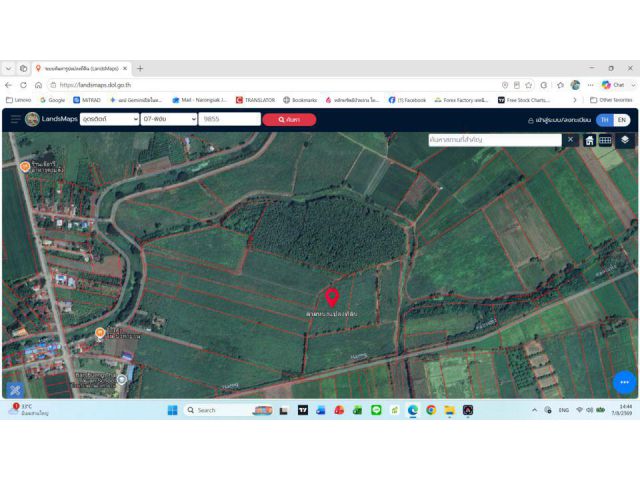The width and height of the screenshot is (640, 480).
Task: Open the MITRAD bookmark
Action: pos(87,100)
